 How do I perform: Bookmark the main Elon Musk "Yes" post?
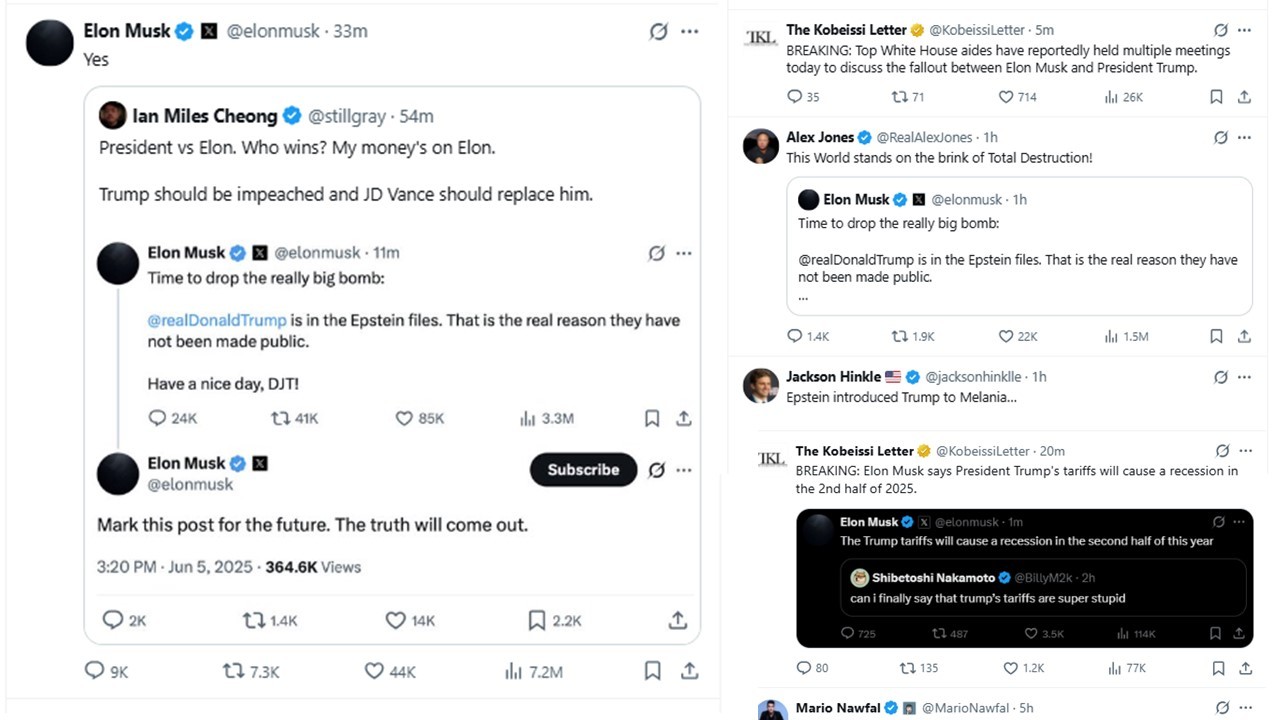pos(652,671)
